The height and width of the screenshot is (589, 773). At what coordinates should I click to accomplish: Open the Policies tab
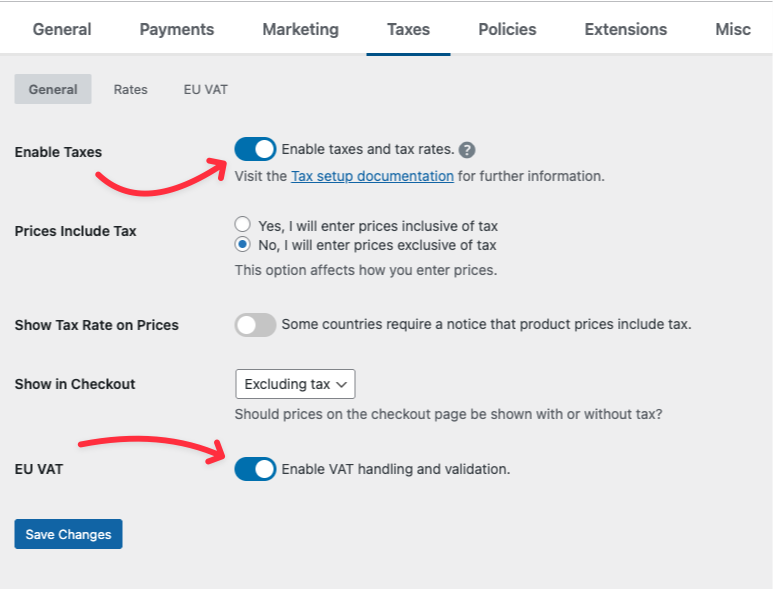point(507,29)
